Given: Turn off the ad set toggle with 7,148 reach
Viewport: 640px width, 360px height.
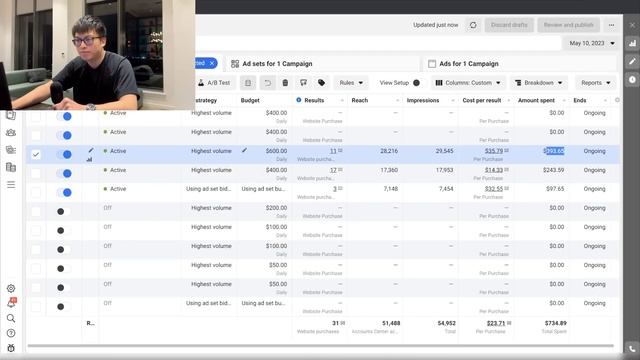Looking at the screenshot, I should [64, 193].
